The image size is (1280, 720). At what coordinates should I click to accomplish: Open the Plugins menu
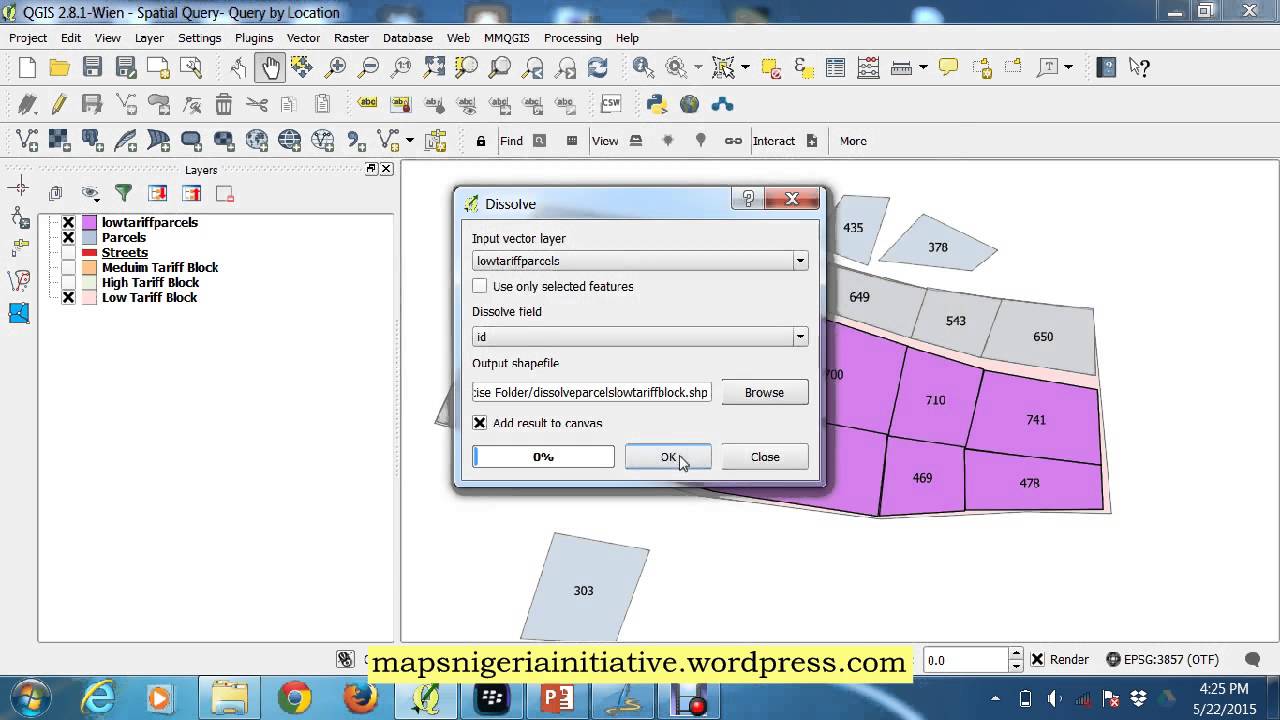click(254, 38)
